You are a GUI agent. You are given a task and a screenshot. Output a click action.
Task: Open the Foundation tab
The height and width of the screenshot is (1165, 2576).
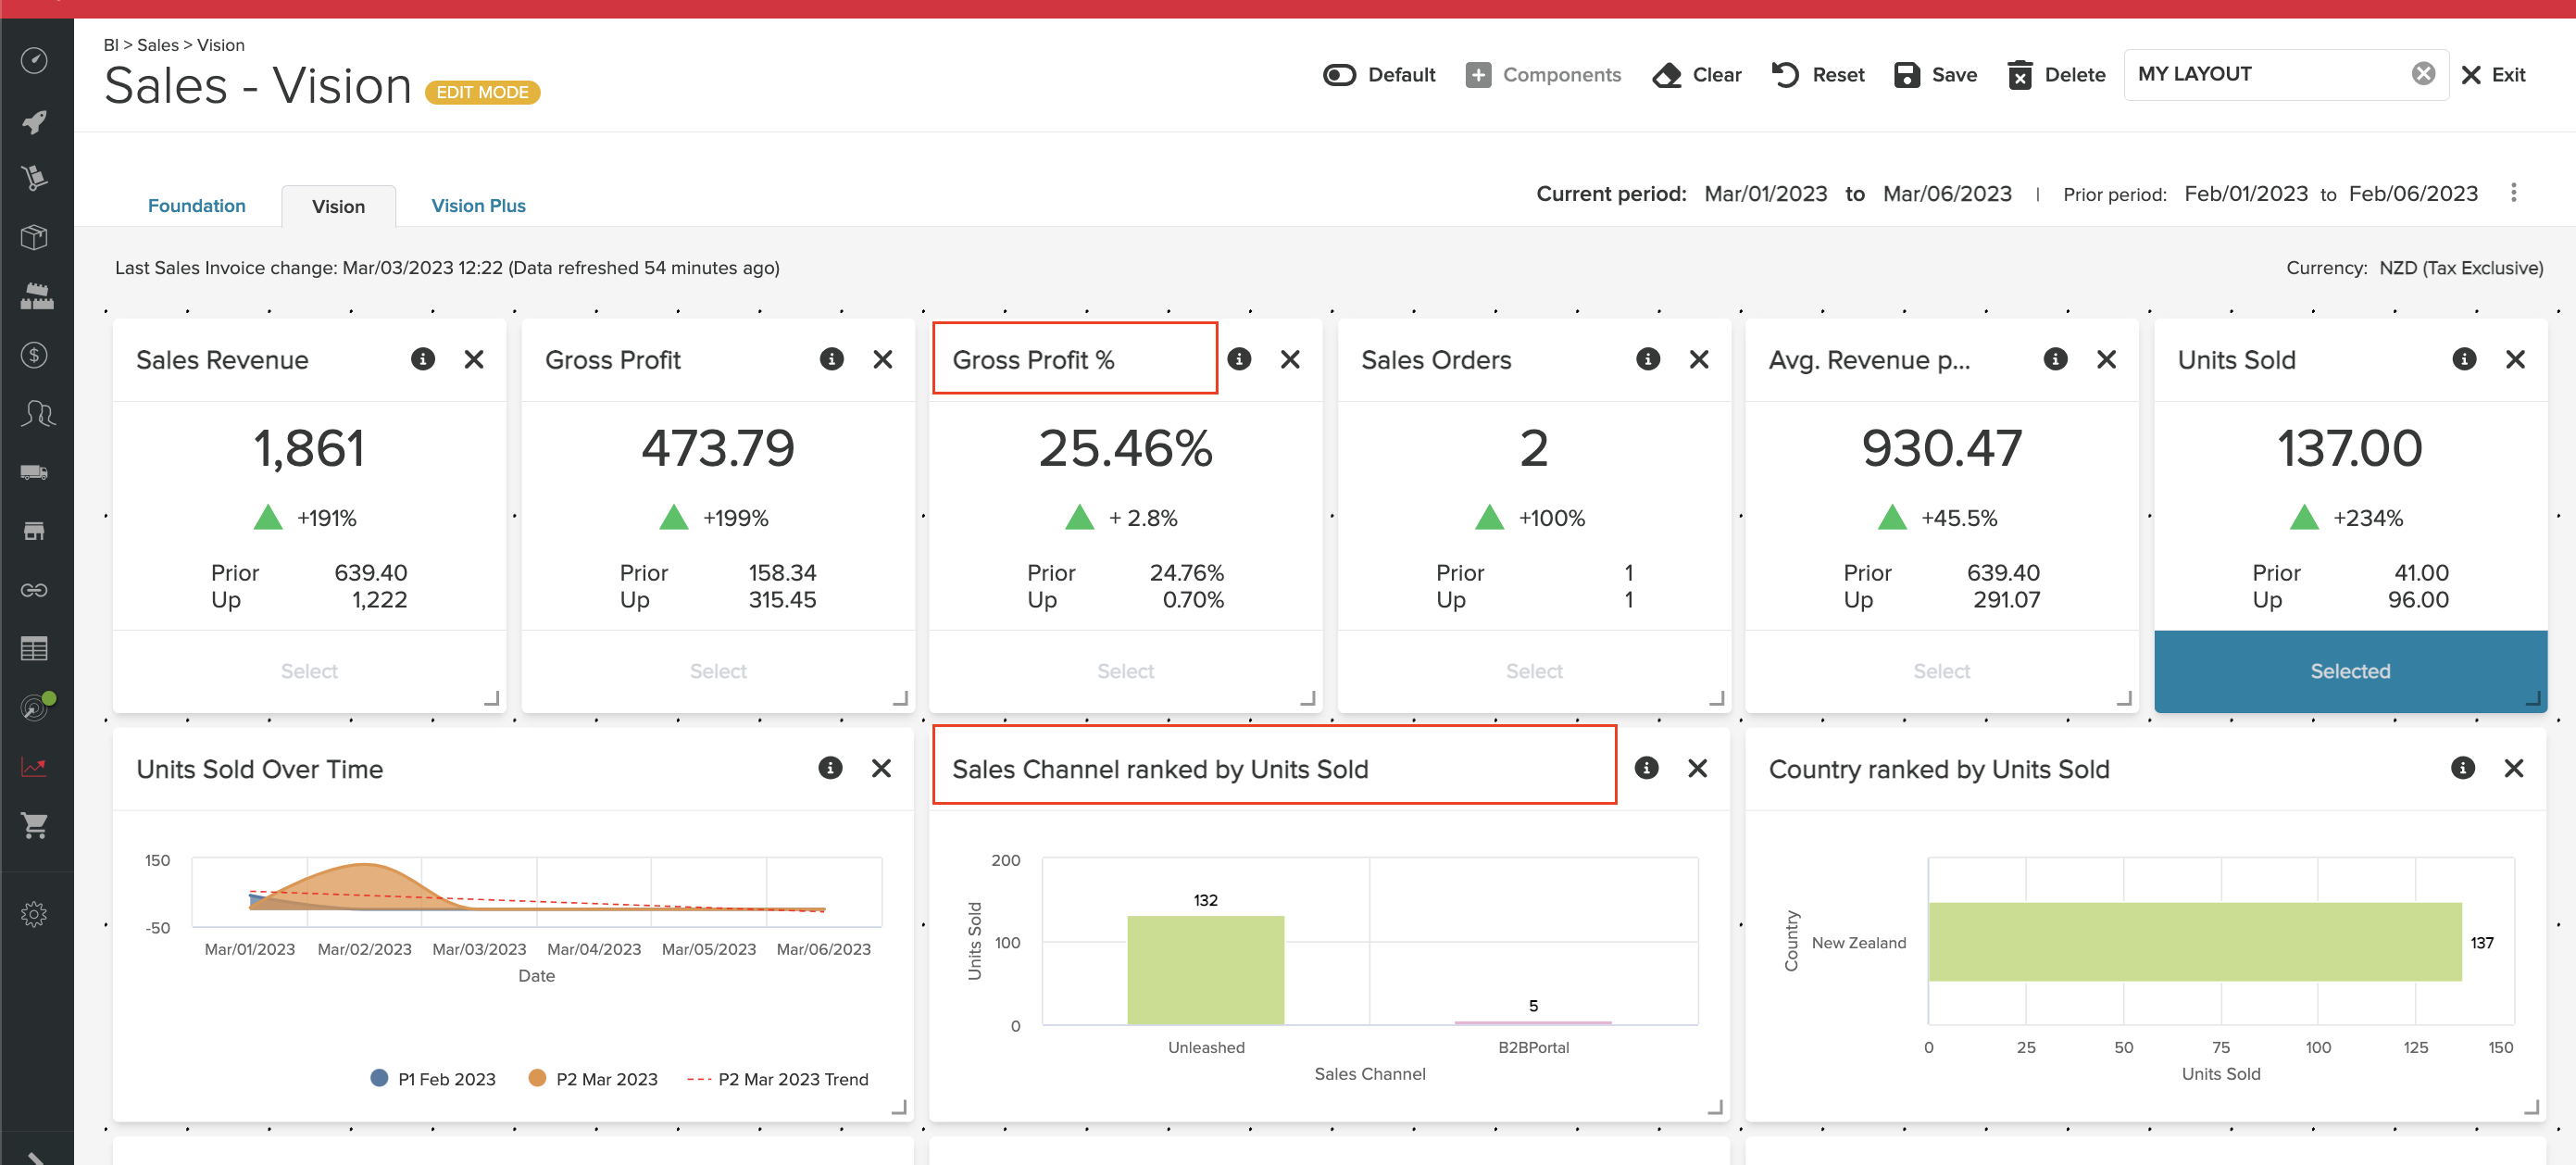[196, 205]
